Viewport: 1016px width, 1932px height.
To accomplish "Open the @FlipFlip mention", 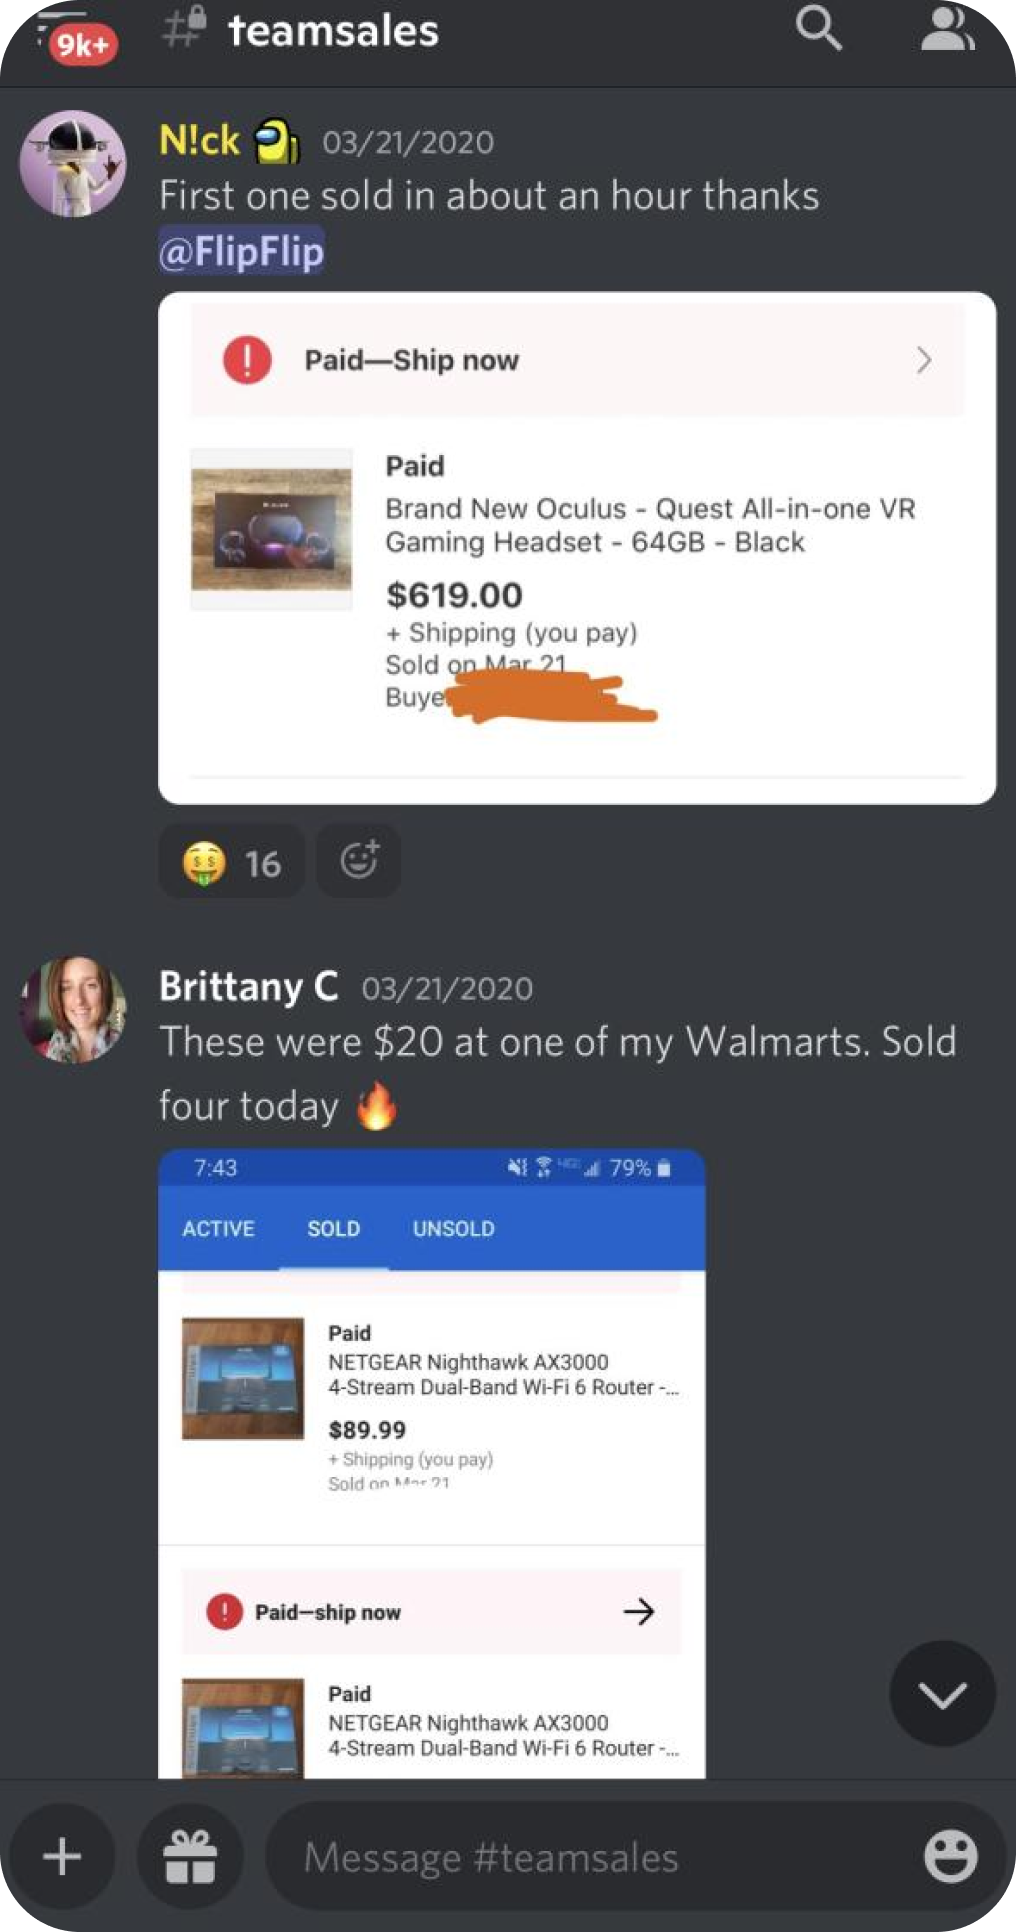I will 241,250.
